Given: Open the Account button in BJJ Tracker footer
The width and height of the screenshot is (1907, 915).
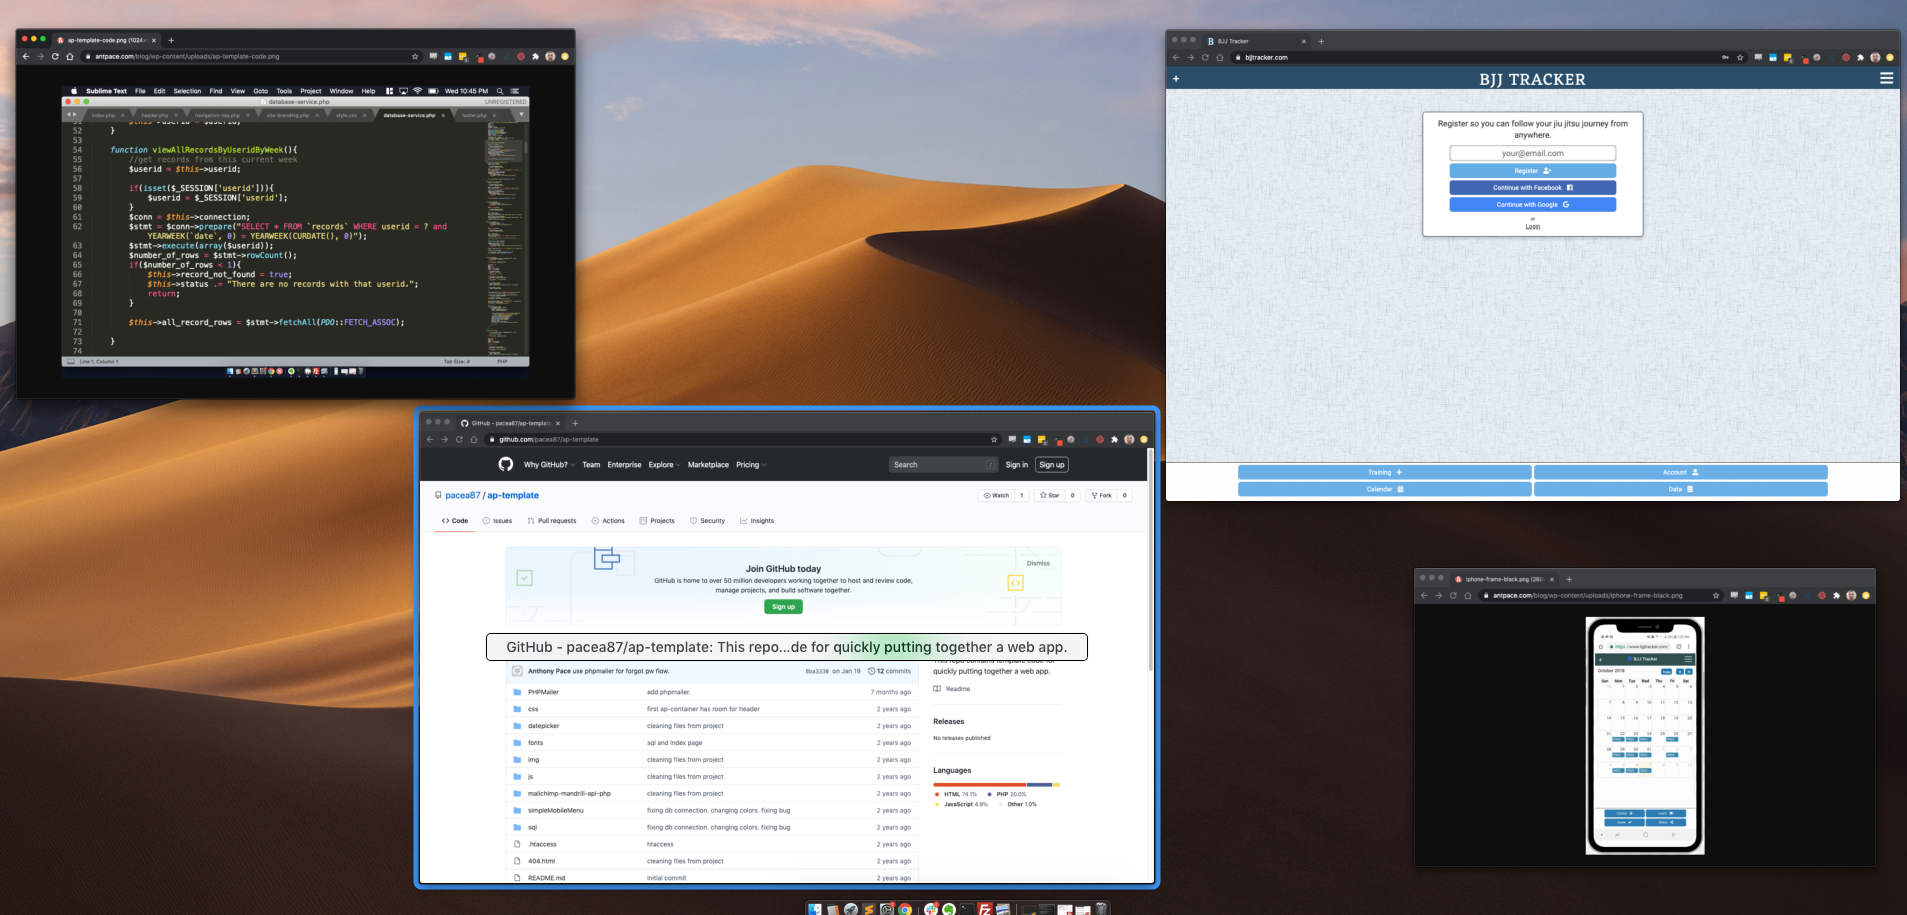Looking at the screenshot, I should [x=1681, y=472].
